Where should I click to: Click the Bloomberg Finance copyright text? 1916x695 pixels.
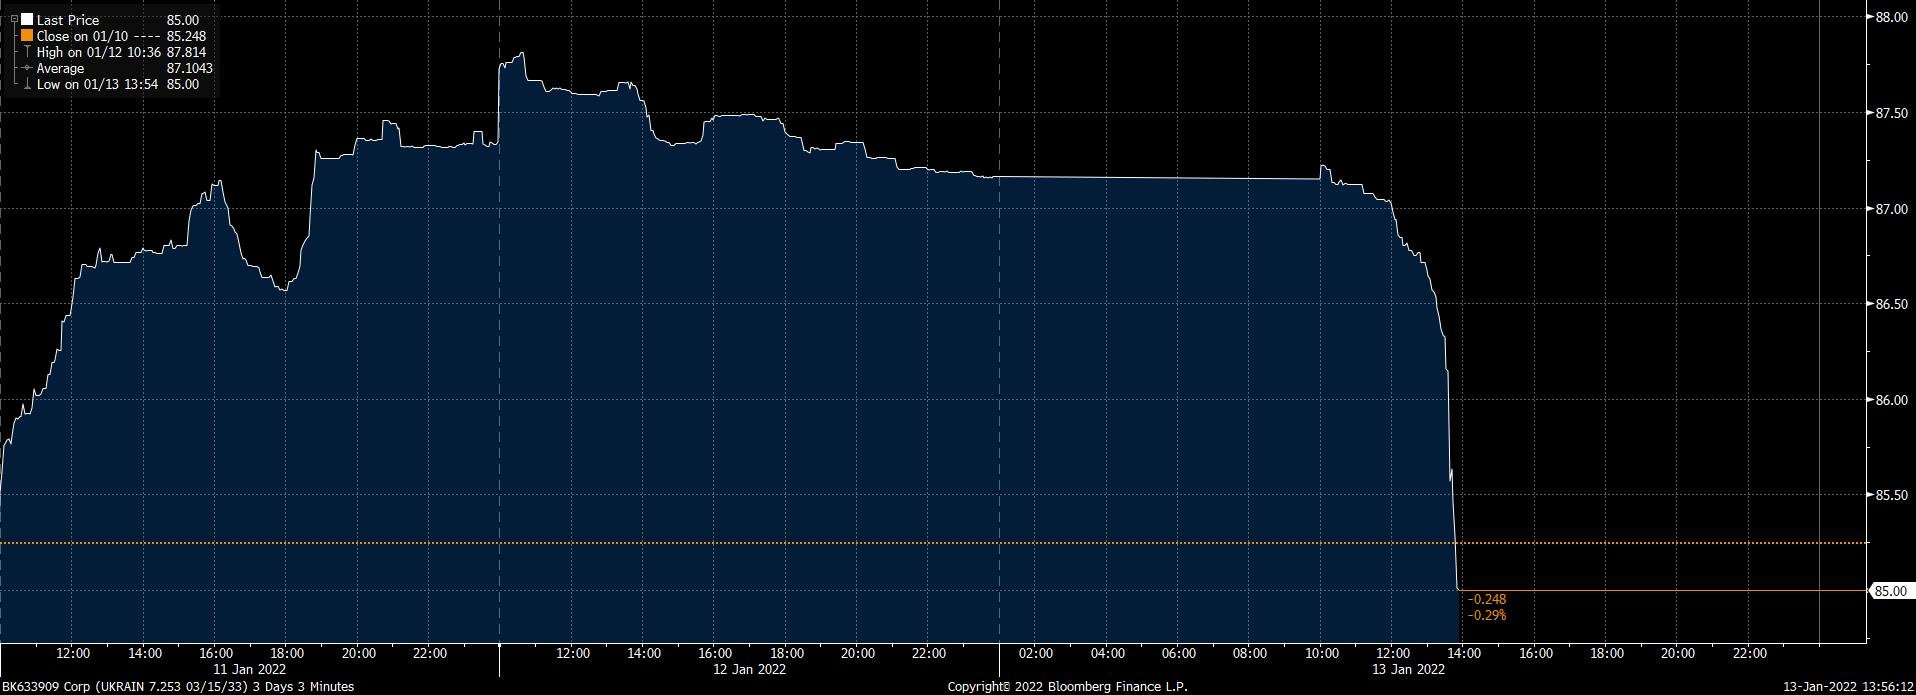(x=1067, y=687)
